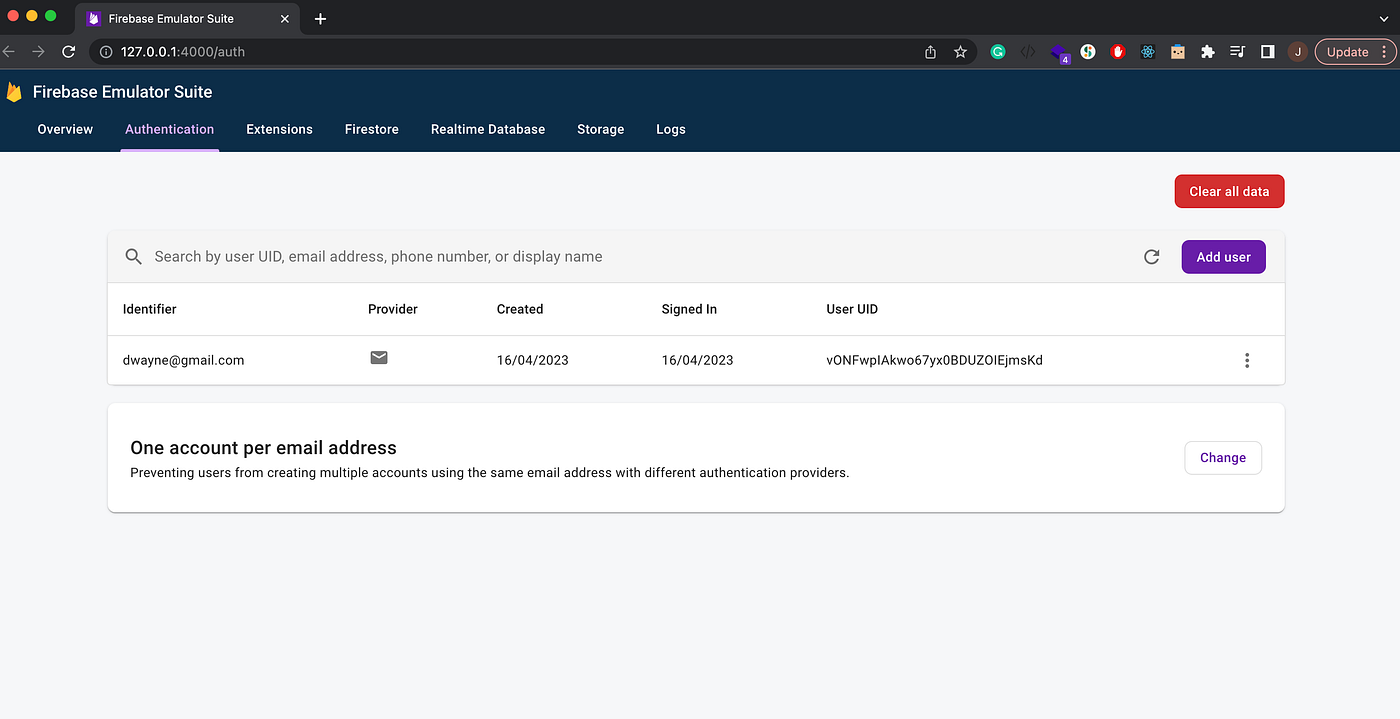Open the Extensions puzzle menu

click(1208, 52)
